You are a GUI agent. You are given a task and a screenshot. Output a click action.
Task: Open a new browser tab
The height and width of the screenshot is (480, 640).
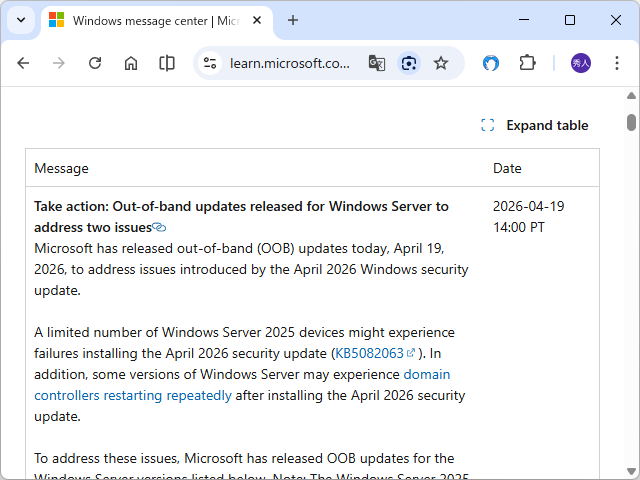point(293,20)
